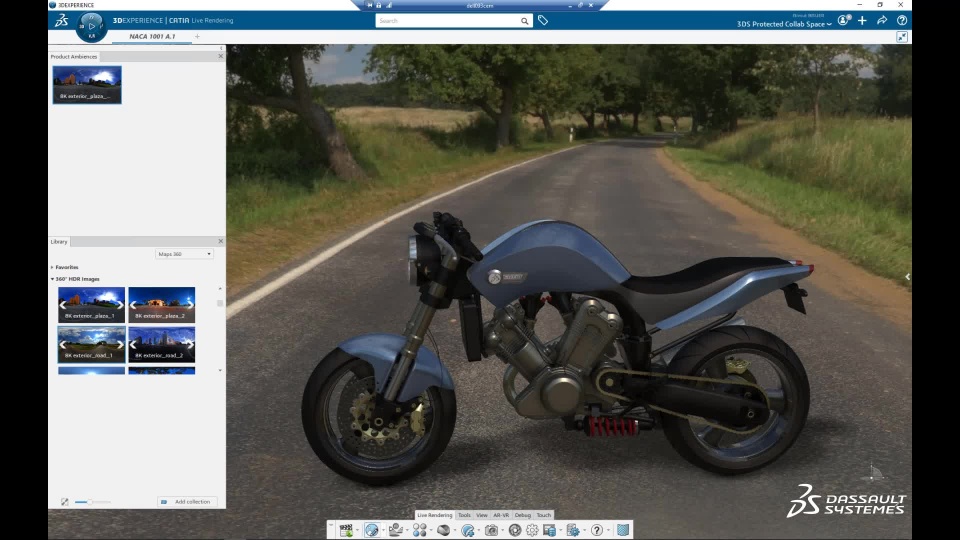Toggle the full screen expand icon
This screenshot has width=960, height=540.
click(x=902, y=37)
